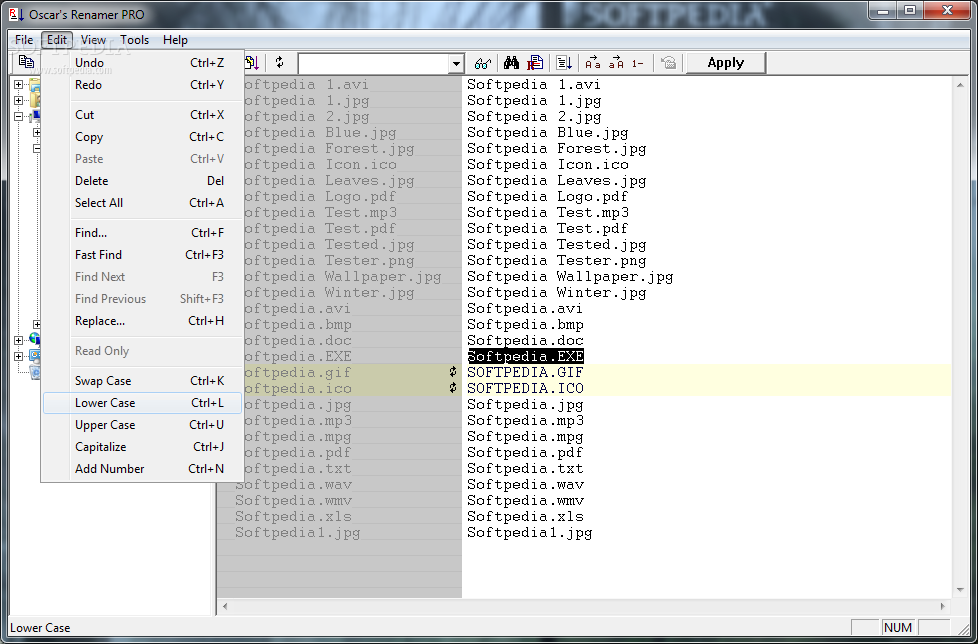This screenshot has width=978, height=644.
Task: Open the View menu
Action: pos(94,40)
